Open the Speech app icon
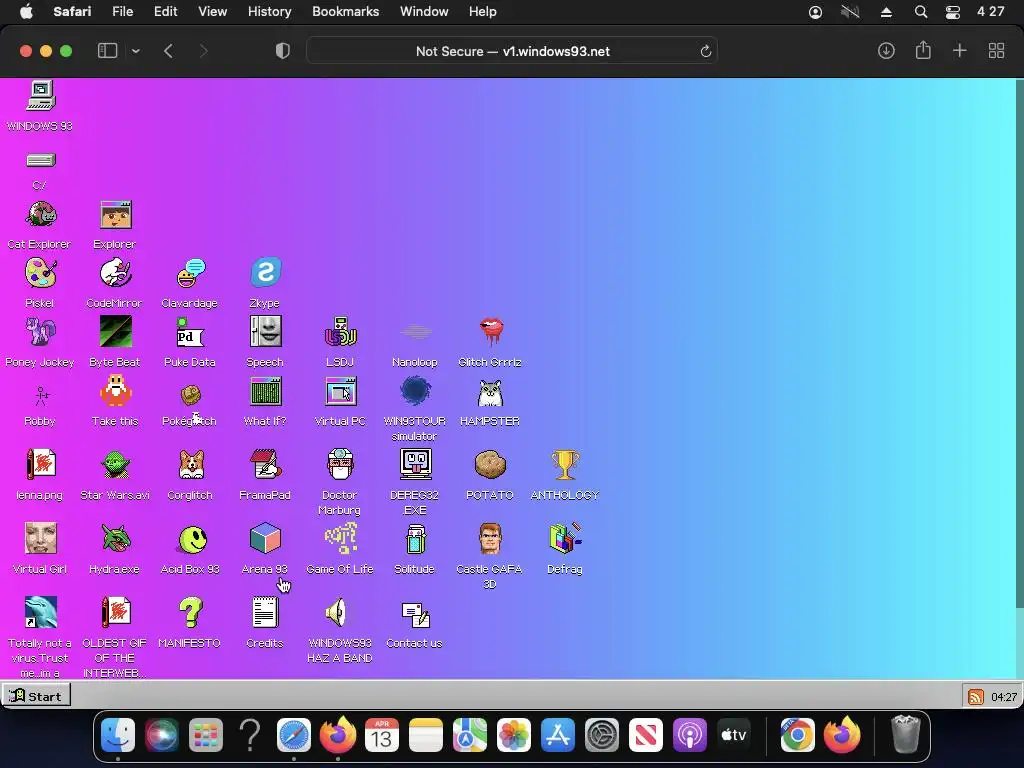 pyautogui.click(x=266, y=332)
